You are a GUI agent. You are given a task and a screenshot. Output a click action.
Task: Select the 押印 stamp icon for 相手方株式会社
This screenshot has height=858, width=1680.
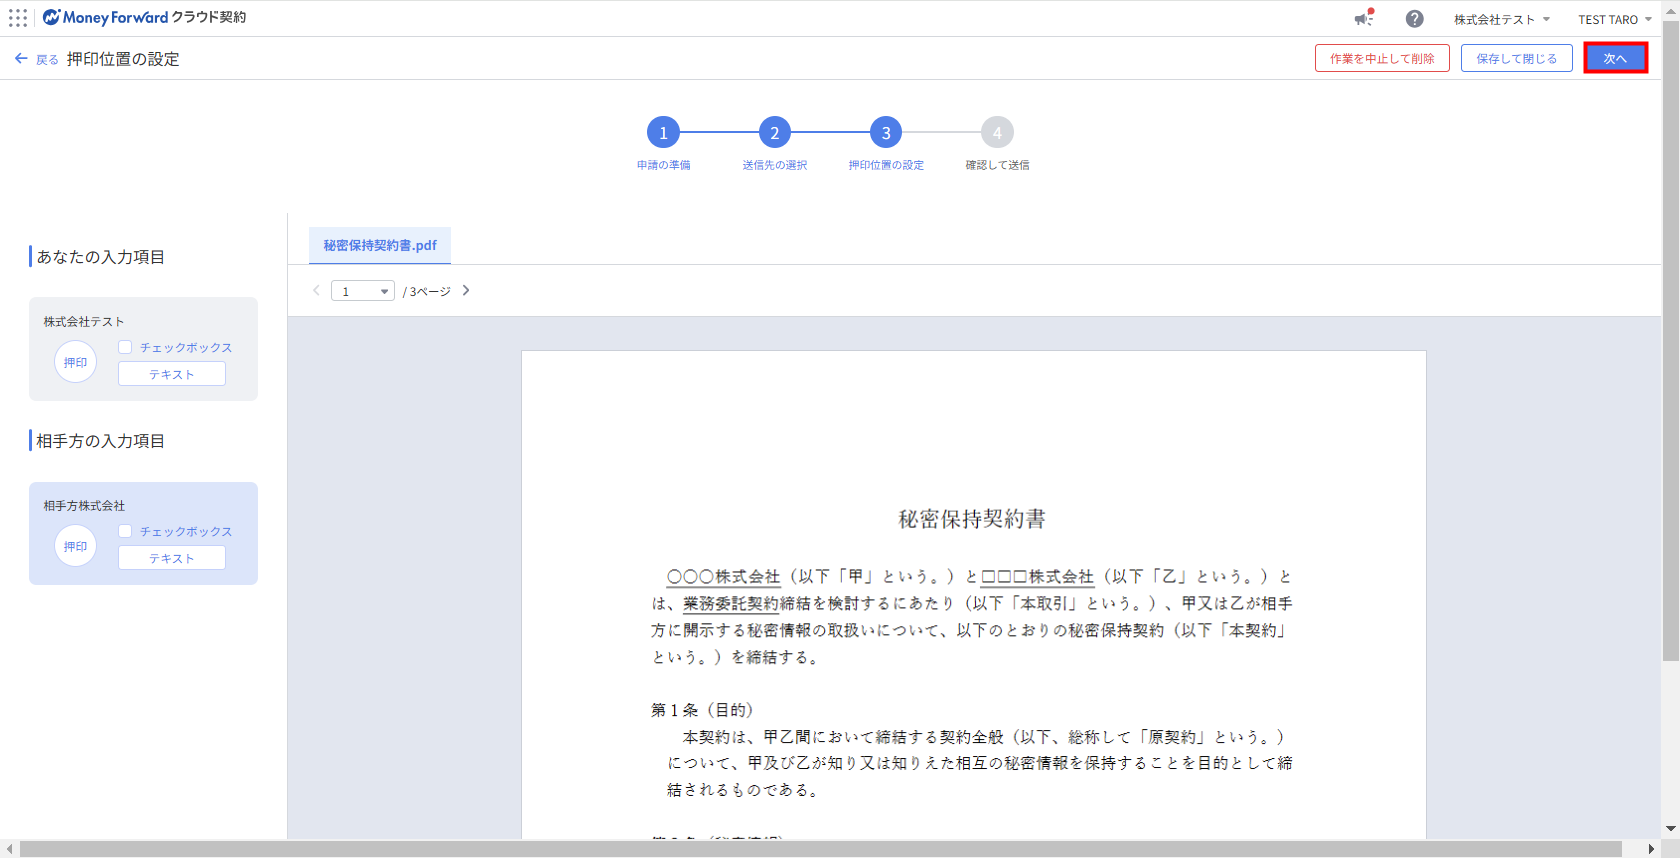pyautogui.click(x=75, y=546)
